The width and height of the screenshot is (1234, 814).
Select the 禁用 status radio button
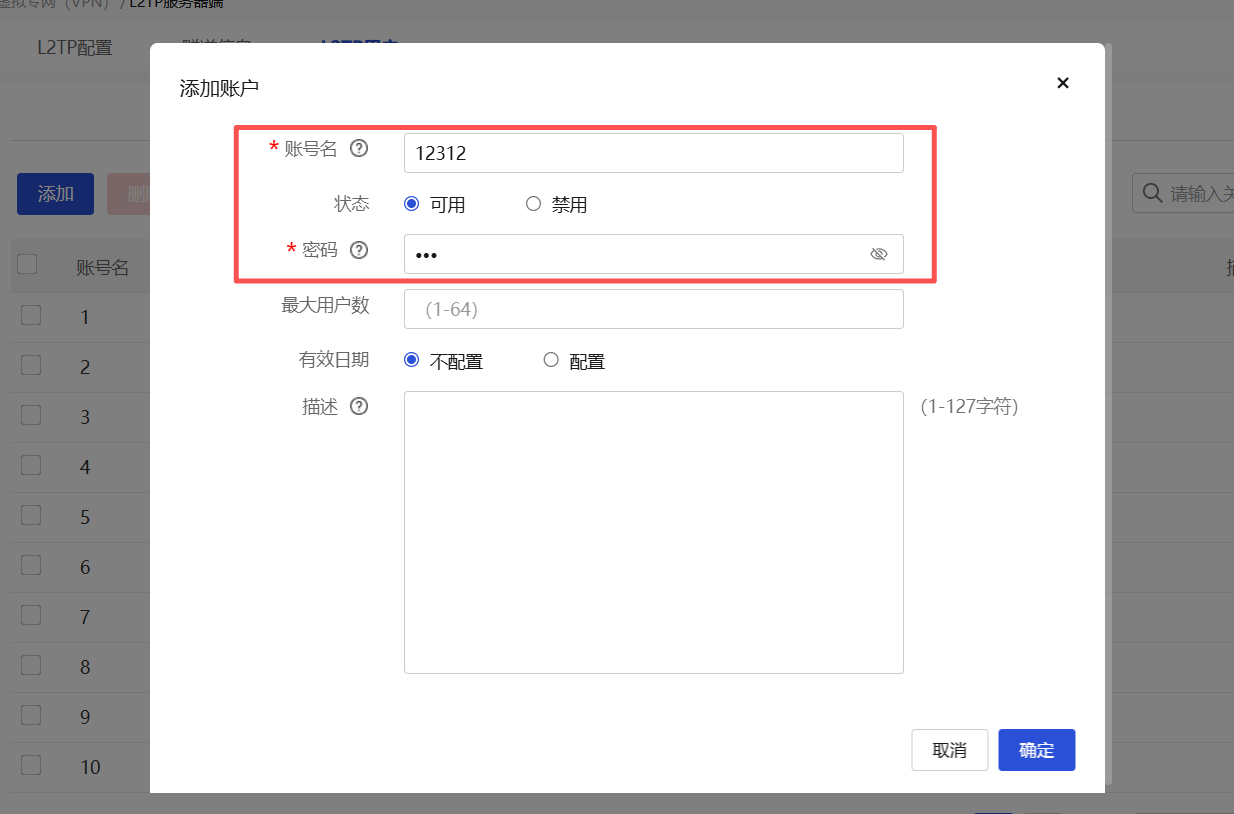(533, 204)
